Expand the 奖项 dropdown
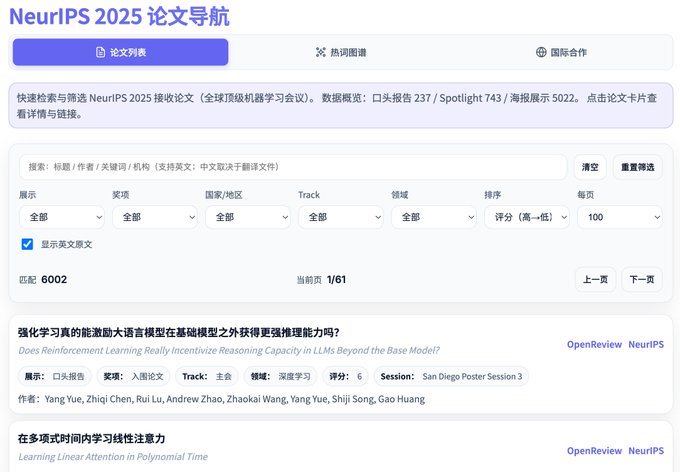This screenshot has height=472, width=680. (x=155, y=217)
